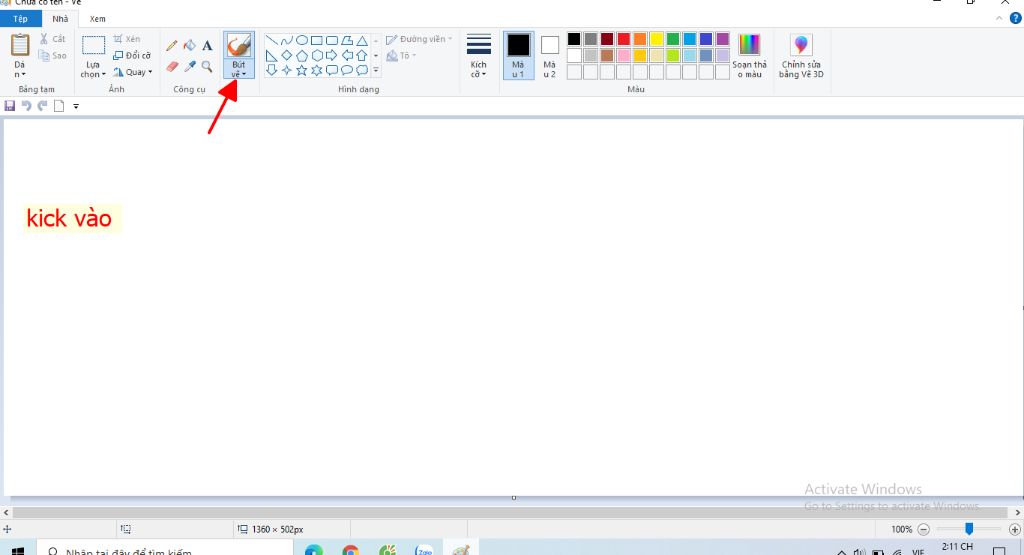Viewport: 1024px width, 555px height.
Task: Open Soạn thảo màu edit colors
Action: [x=749, y=56]
